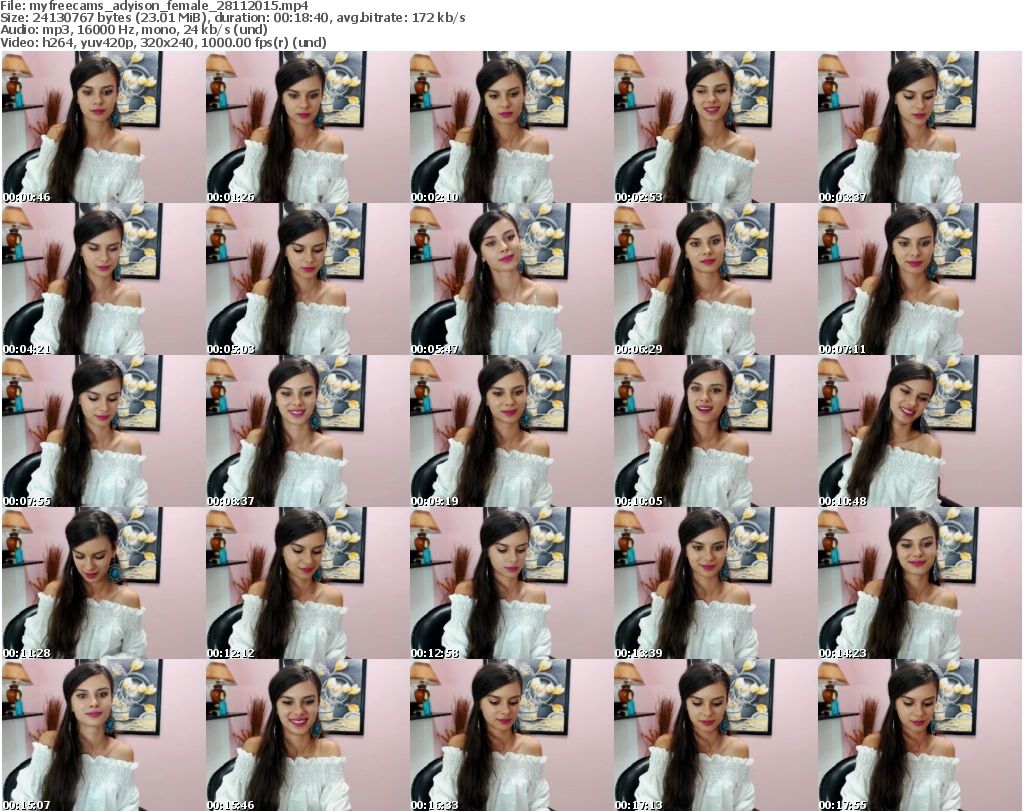Click the 00:10:48 thumbnail

coord(920,432)
